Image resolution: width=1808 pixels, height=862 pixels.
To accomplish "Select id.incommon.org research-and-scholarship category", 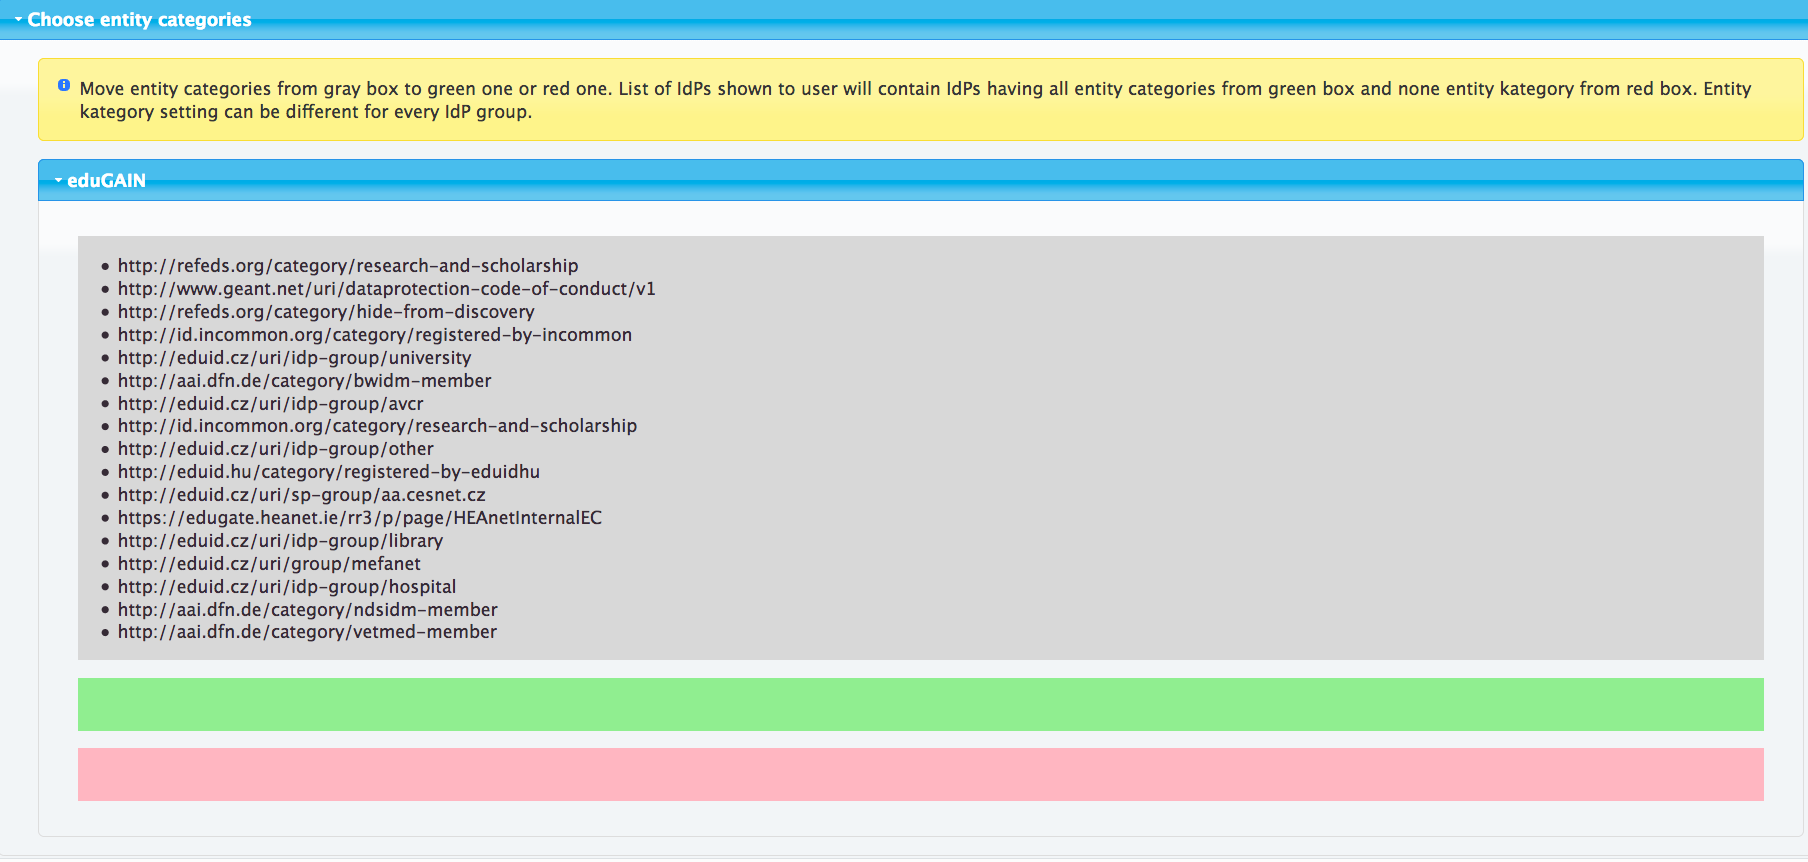I will [x=377, y=426].
